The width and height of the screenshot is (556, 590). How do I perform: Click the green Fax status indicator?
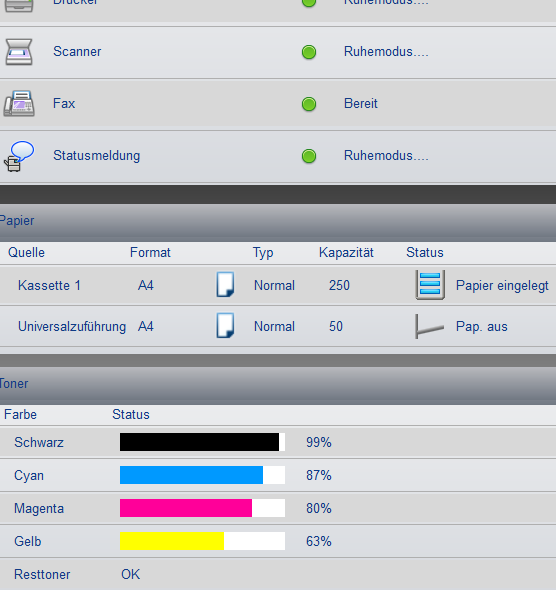[309, 104]
